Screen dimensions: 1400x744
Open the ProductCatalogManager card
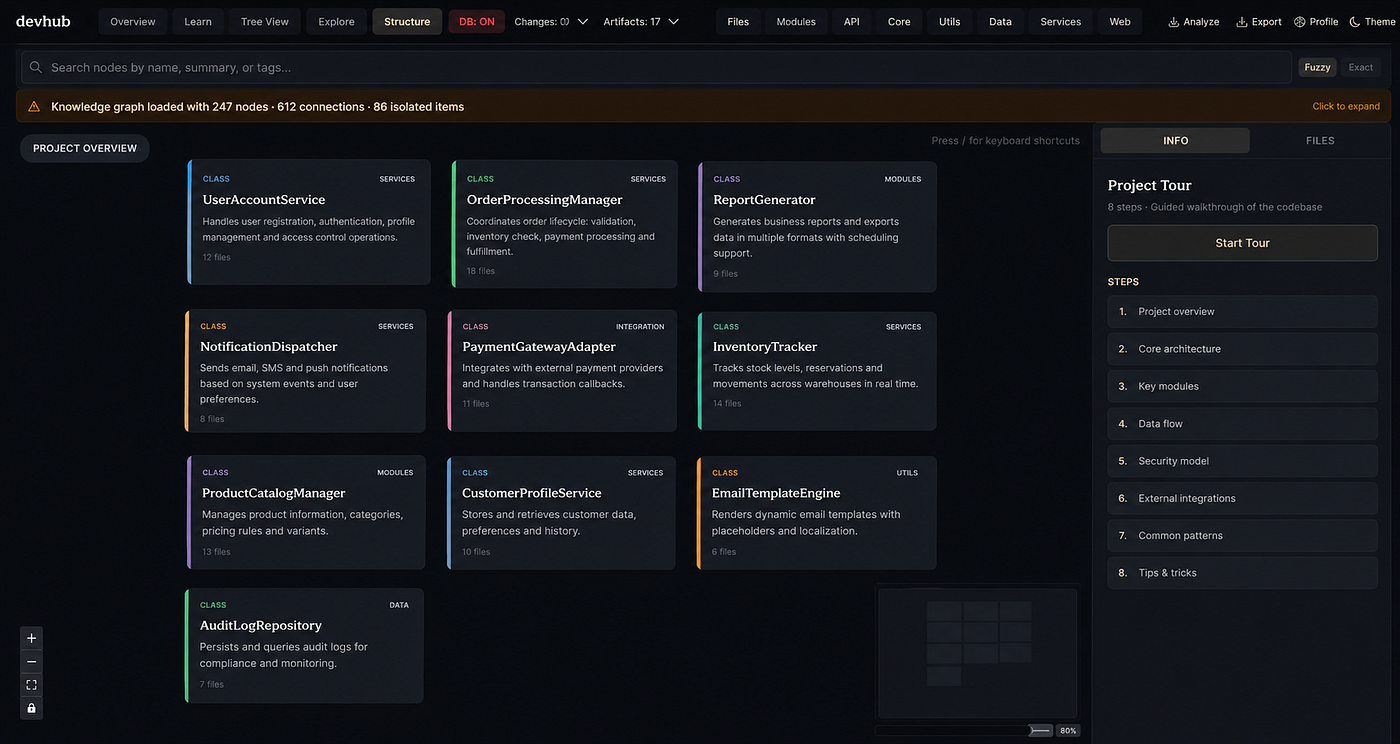tap(306, 512)
